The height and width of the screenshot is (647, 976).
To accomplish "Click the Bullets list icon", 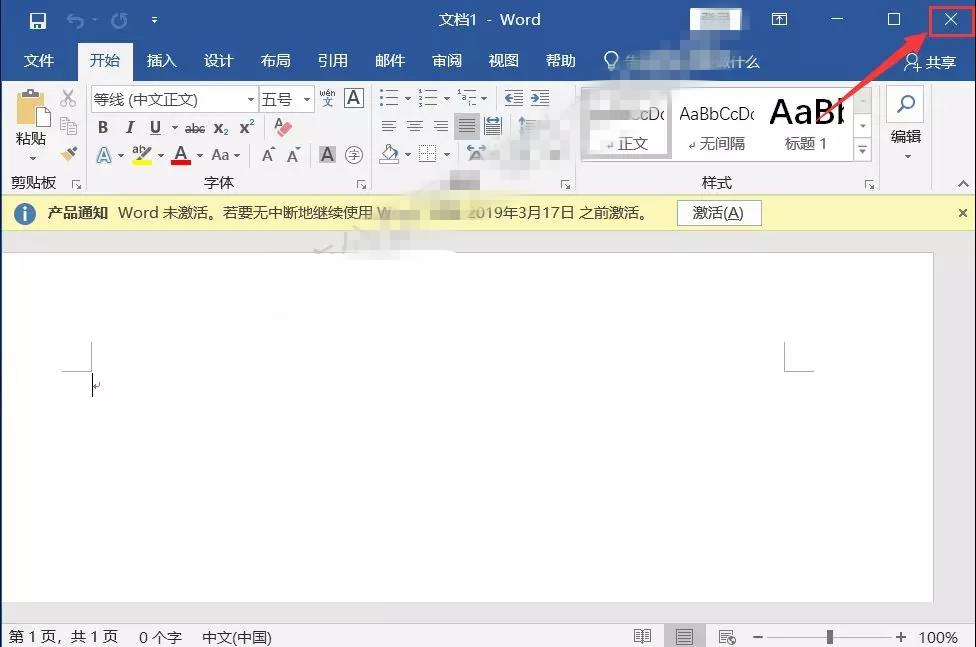I will click(389, 98).
